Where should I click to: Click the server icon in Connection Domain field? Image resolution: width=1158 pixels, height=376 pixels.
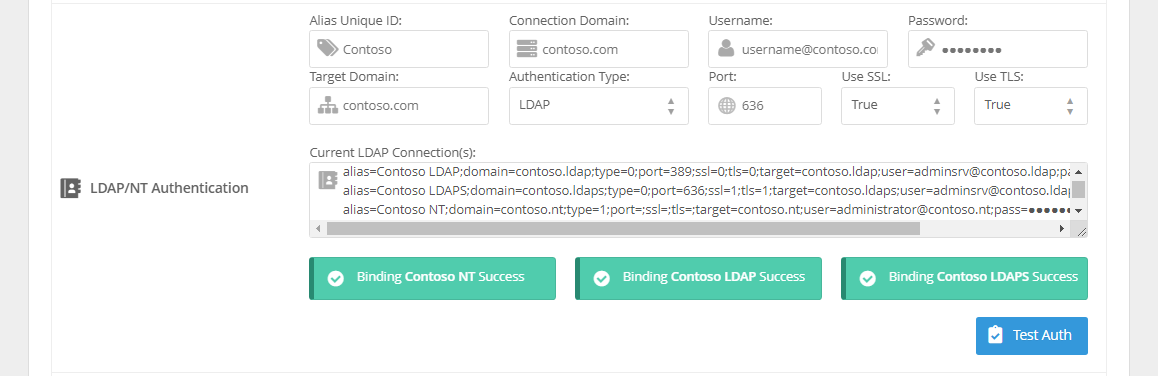click(x=526, y=49)
